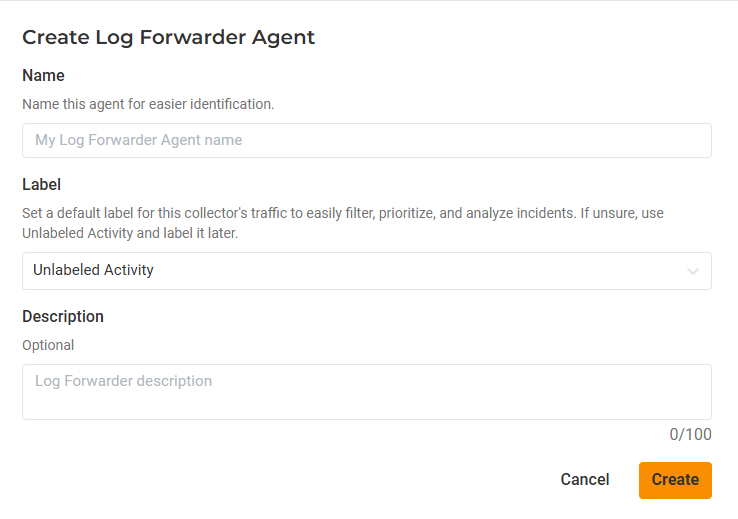Click "My Log Forwarder Agent name" placeholder

click(138, 140)
